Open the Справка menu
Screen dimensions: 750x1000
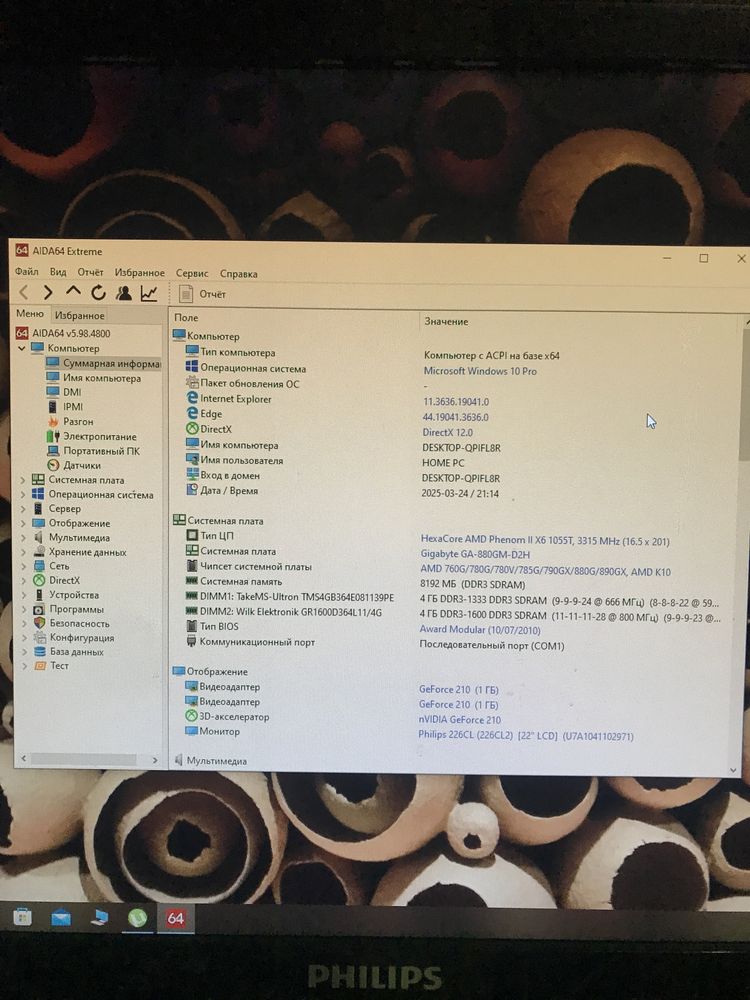click(x=239, y=274)
